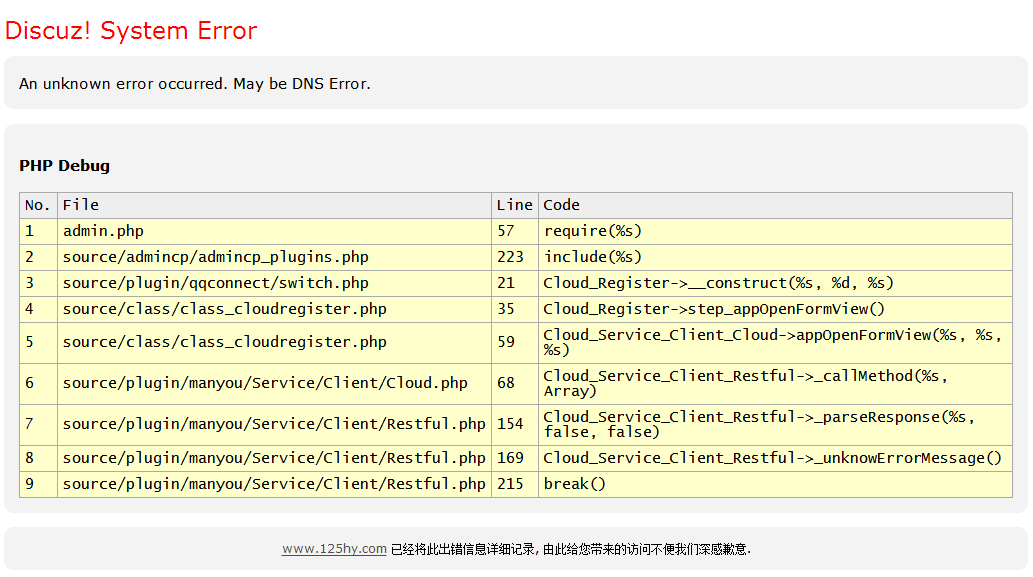Viewport: 1033px width, 577px height.
Task: Click the 'Line' column header
Action: (515, 206)
